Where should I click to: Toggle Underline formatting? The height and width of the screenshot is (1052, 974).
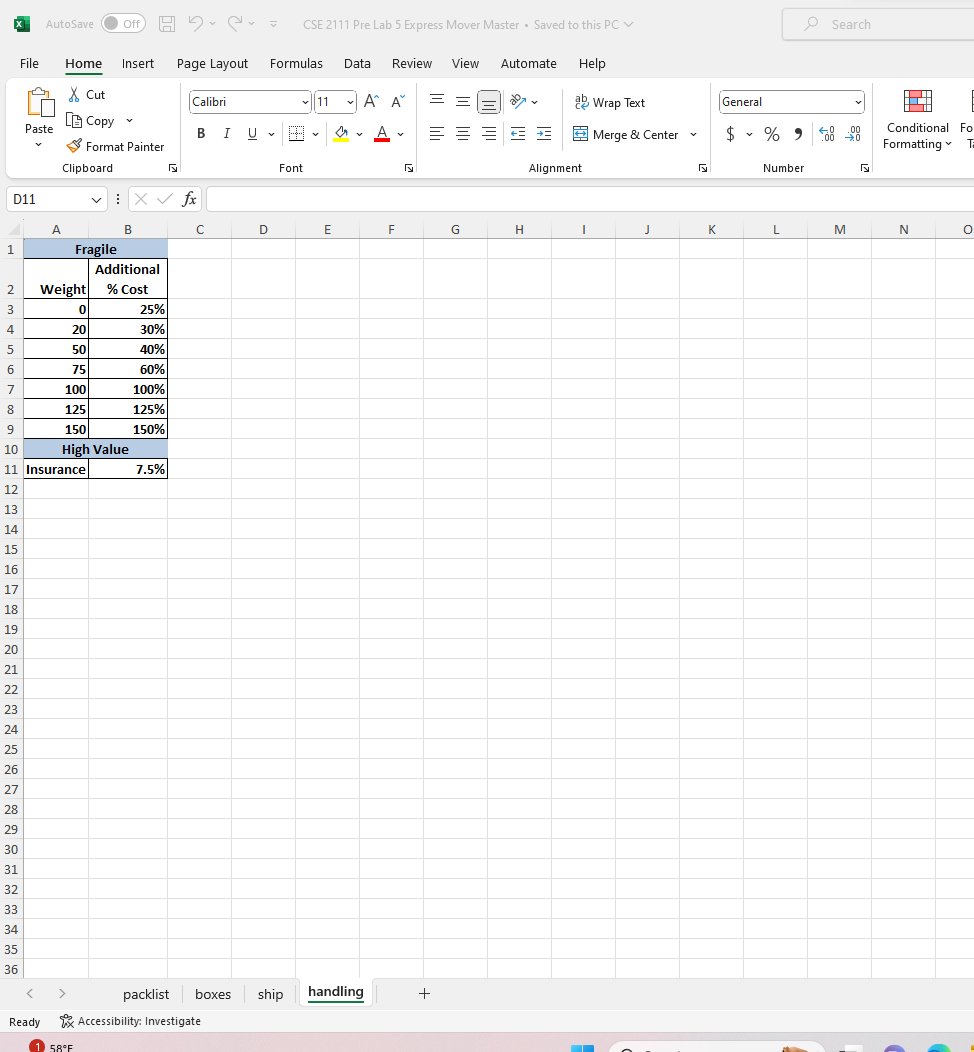(252, 134)
